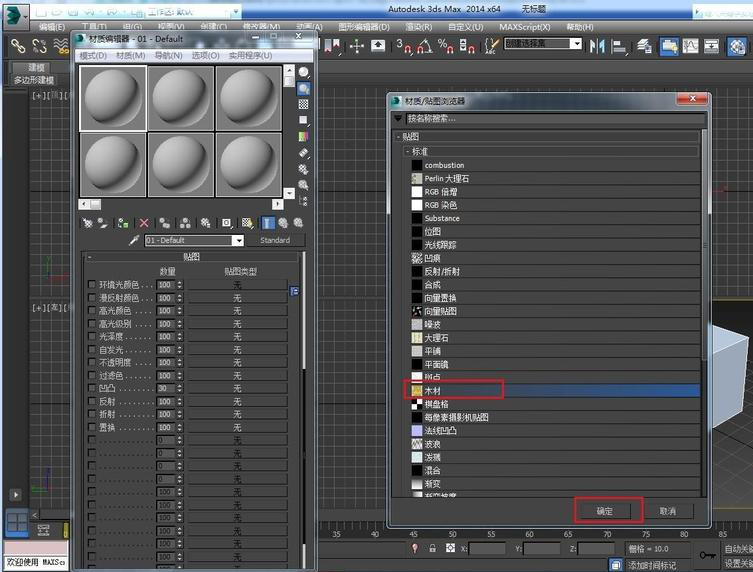The image size is (753, 572).
Task: Select the first material sample sphere slot
Action: [113, 97]
